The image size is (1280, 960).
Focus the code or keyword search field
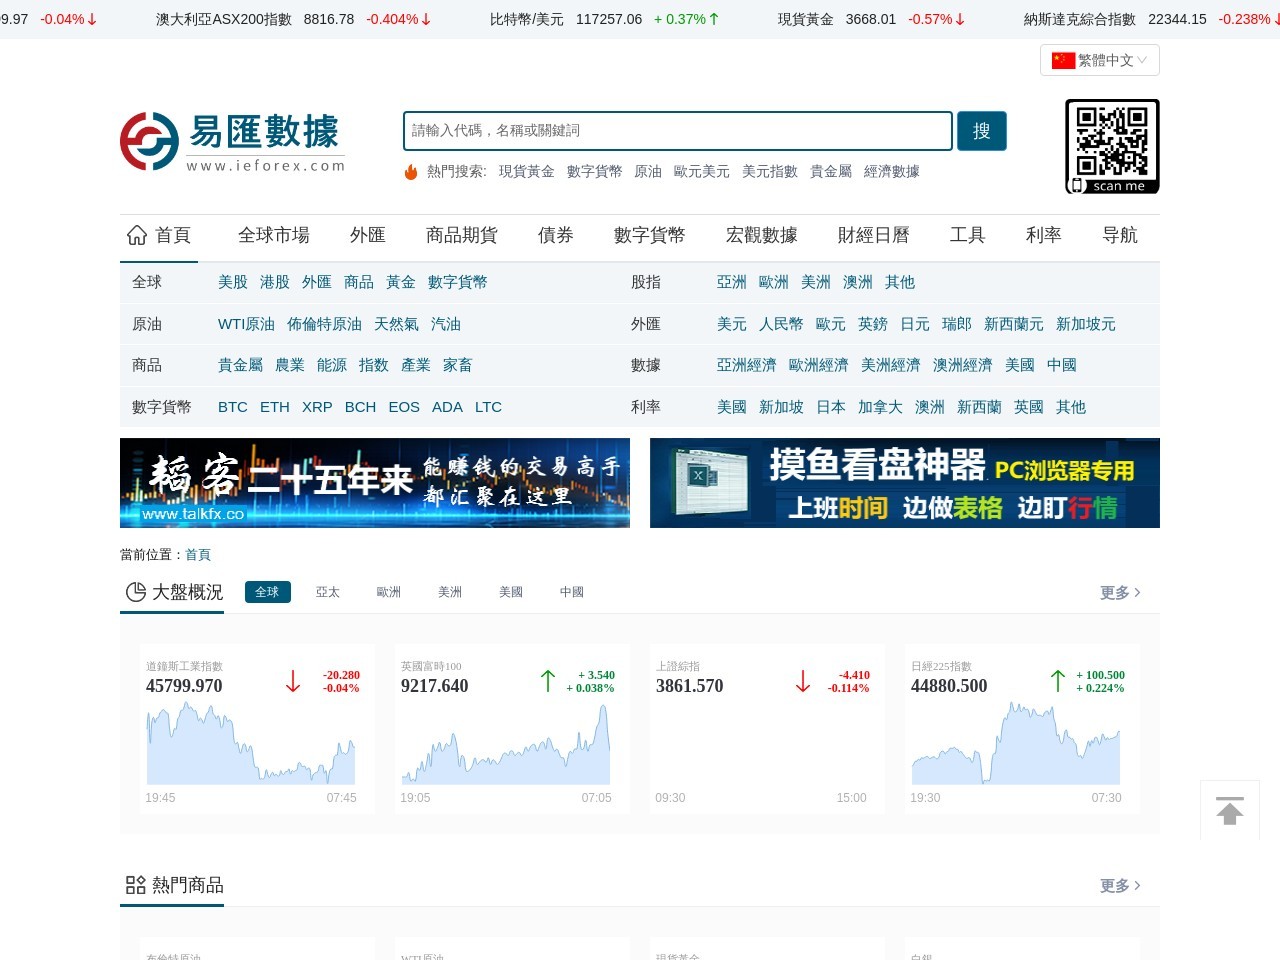click(678, 131)
